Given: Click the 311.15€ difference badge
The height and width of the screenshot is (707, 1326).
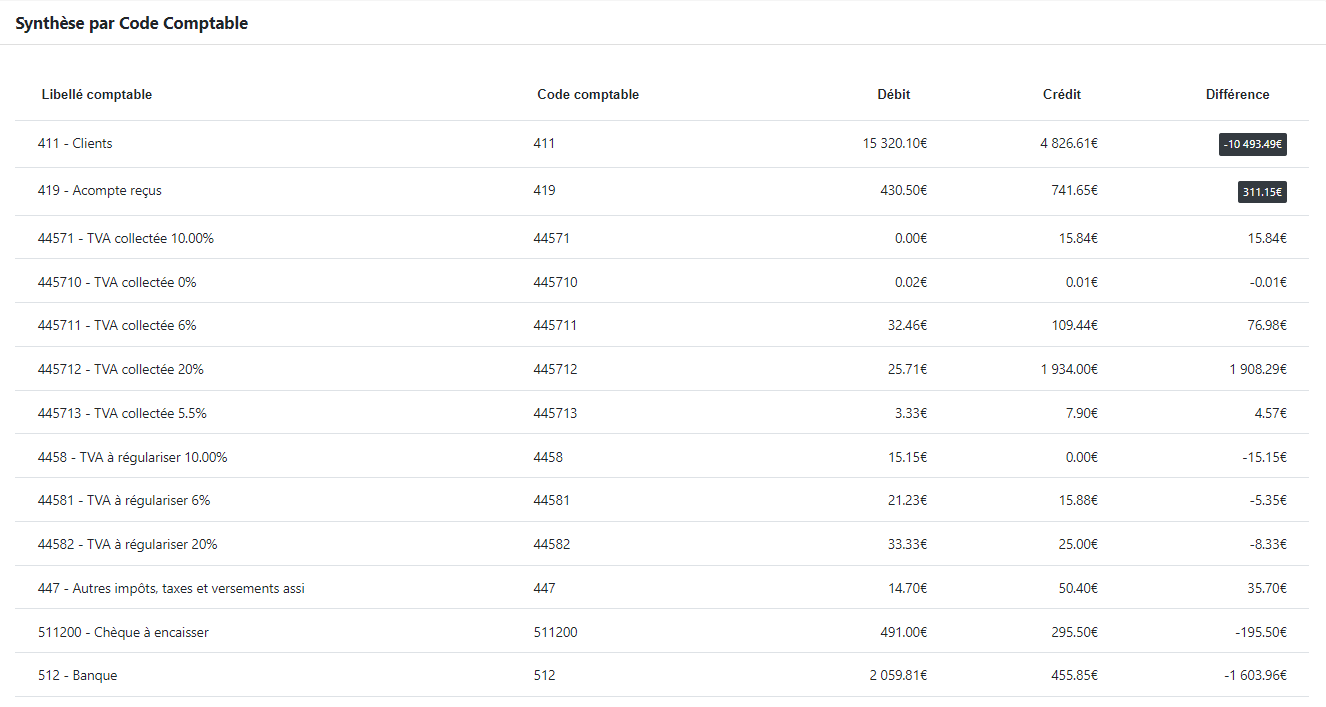Looking at the screenshot, I should point(1262,192).
